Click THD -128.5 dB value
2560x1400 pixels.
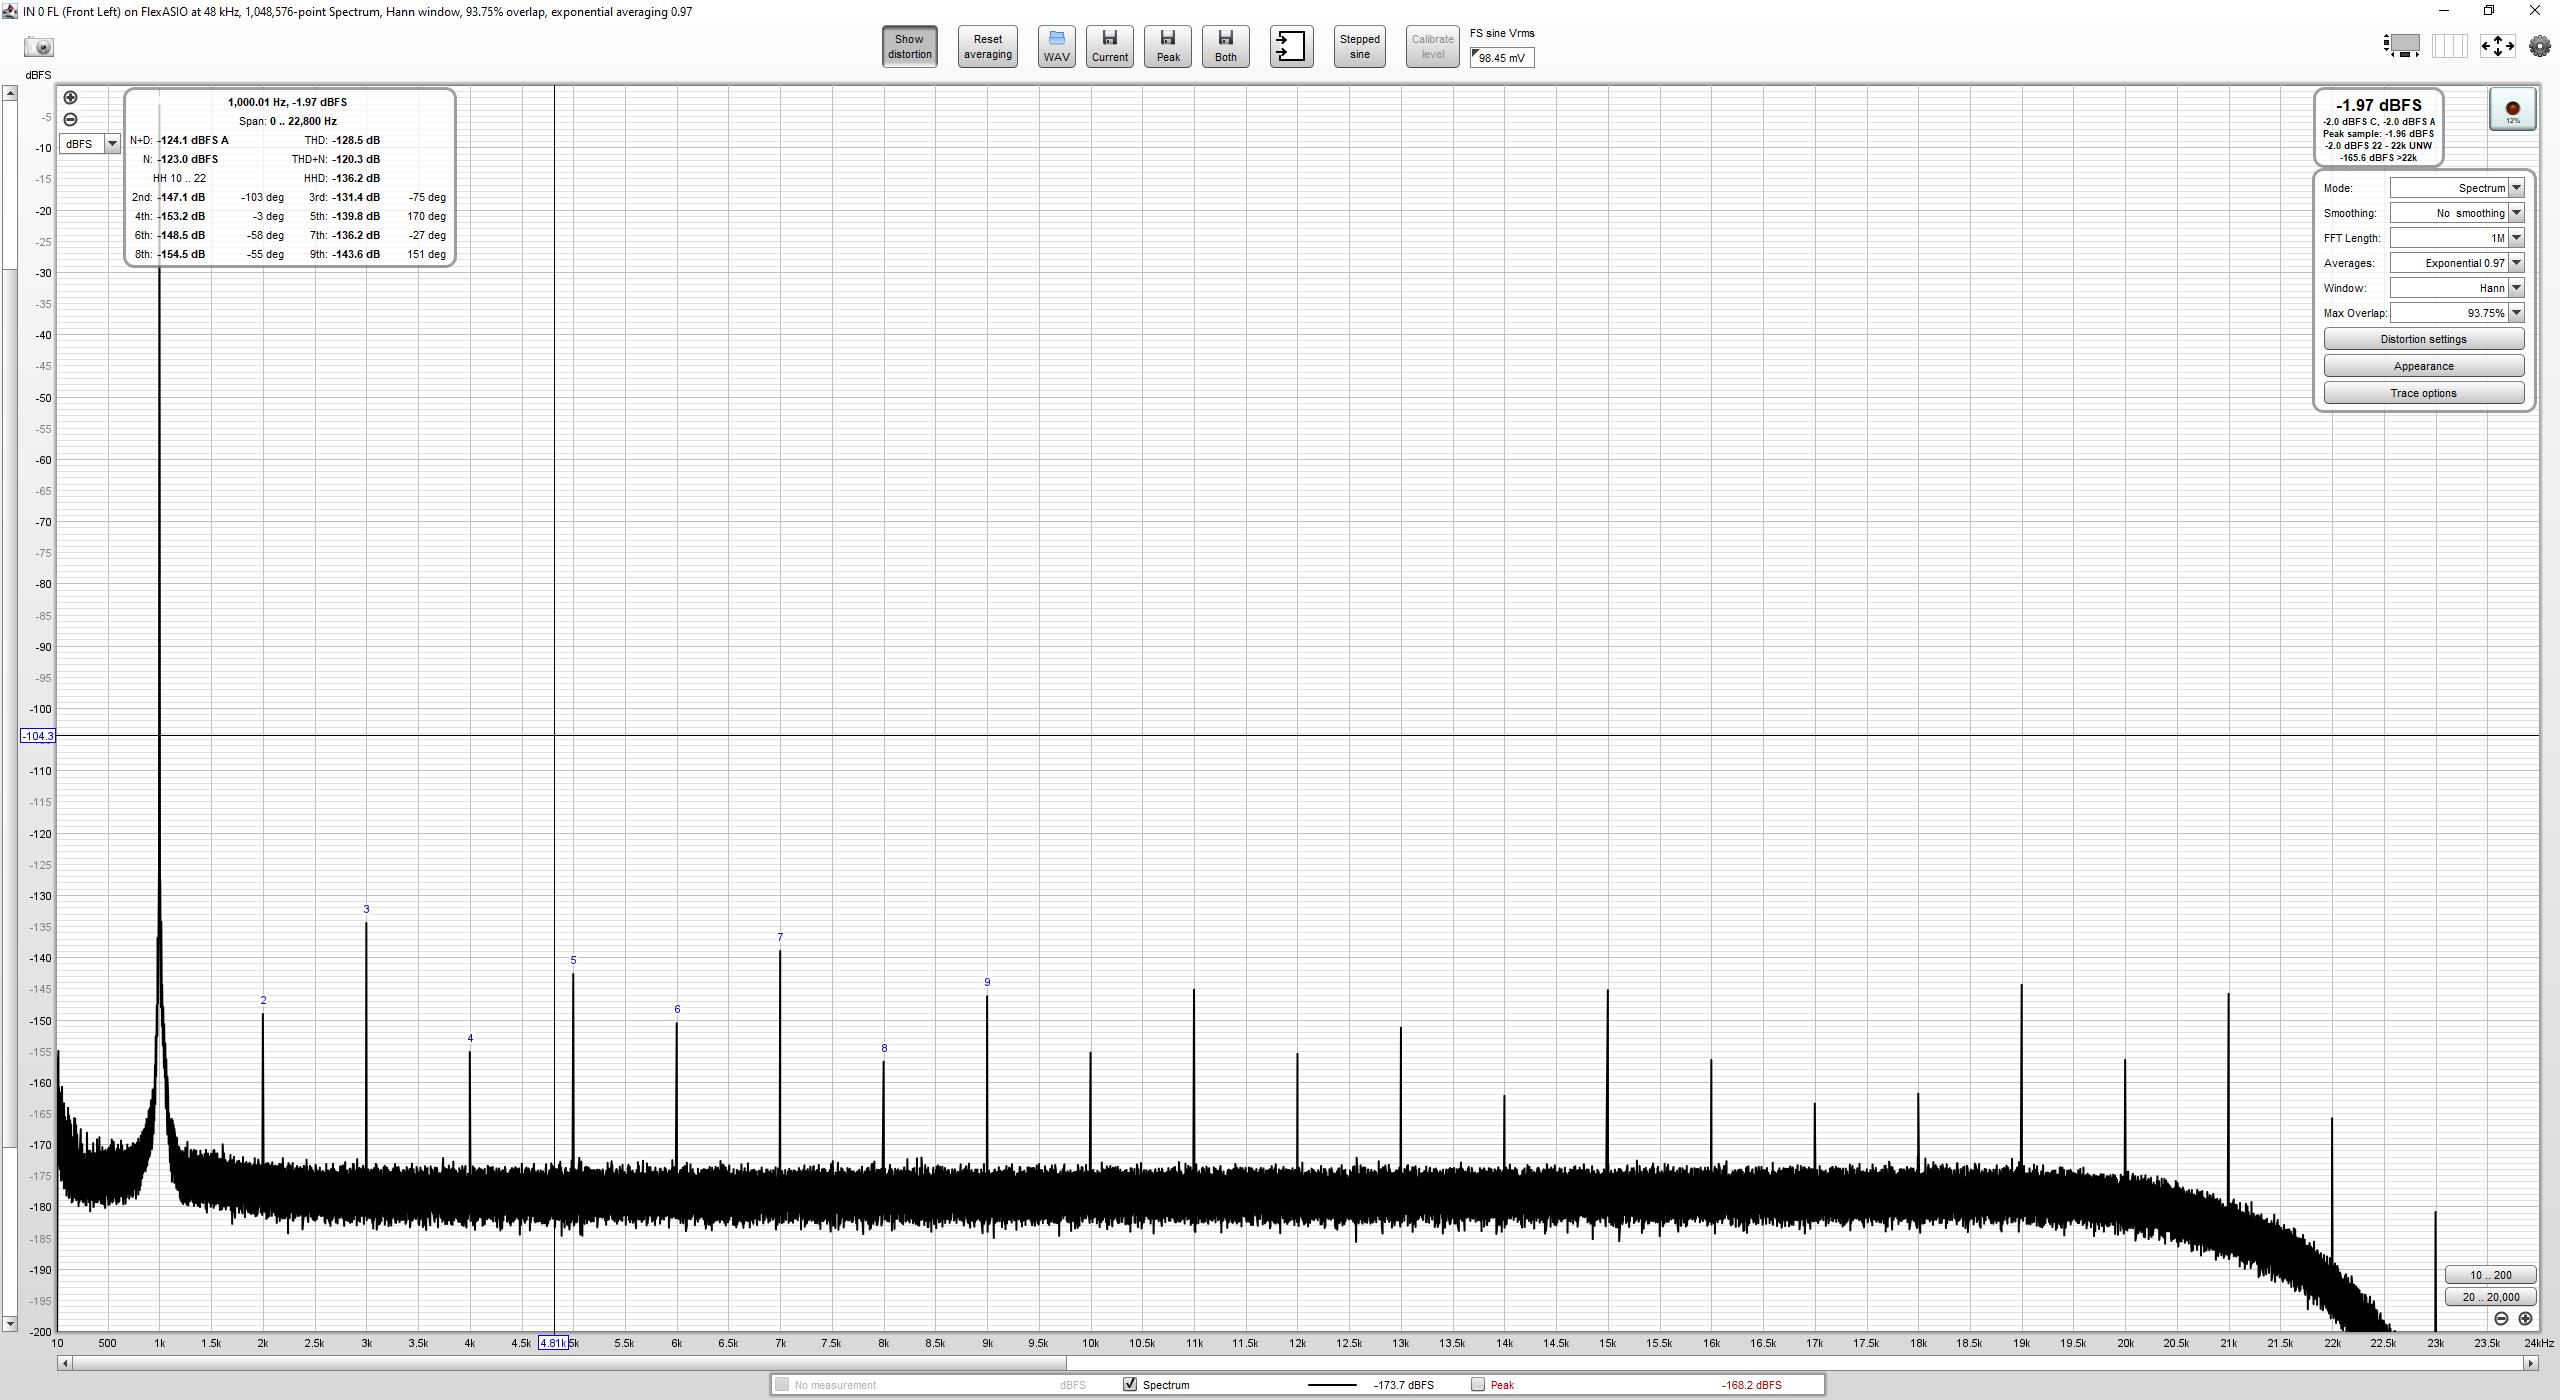(356, 140)
